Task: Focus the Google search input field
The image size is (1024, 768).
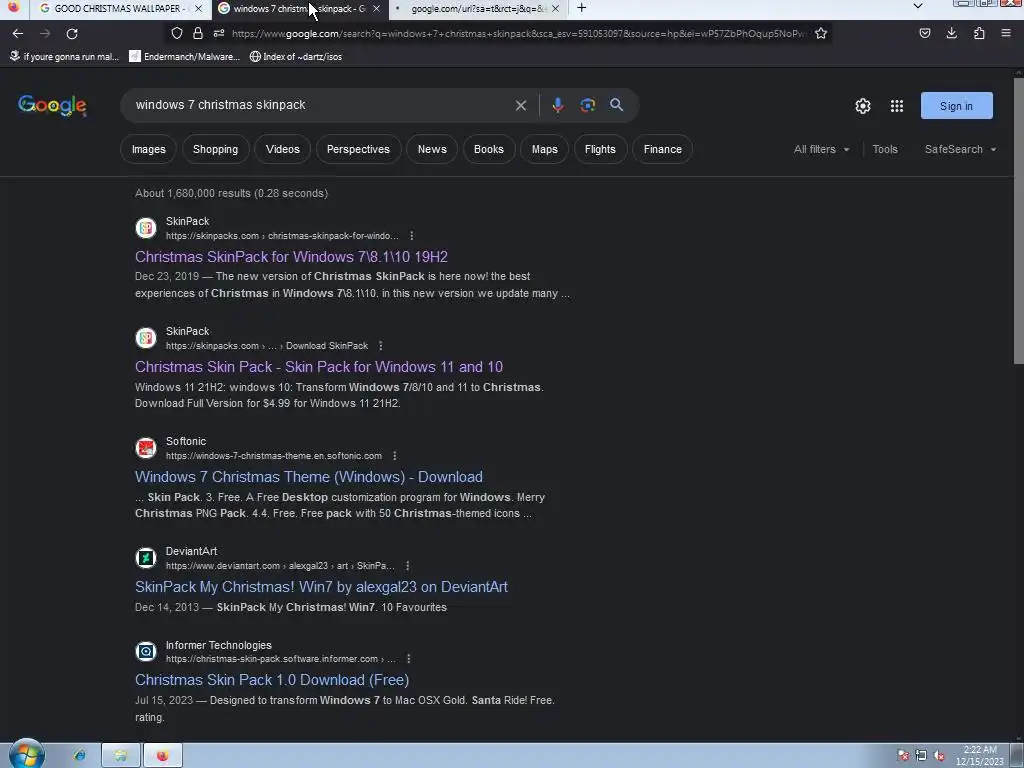Action: (x=320, y=105)
